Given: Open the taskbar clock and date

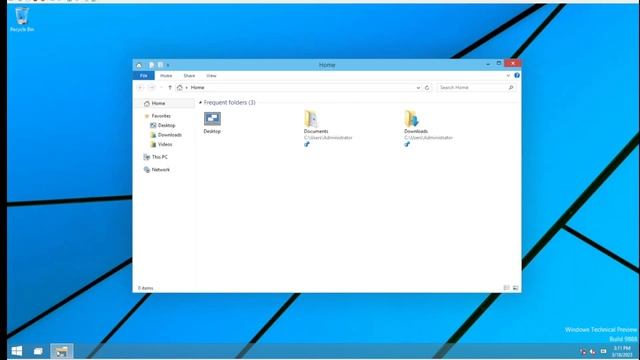Looking at the screenshot, I should 622,351.
